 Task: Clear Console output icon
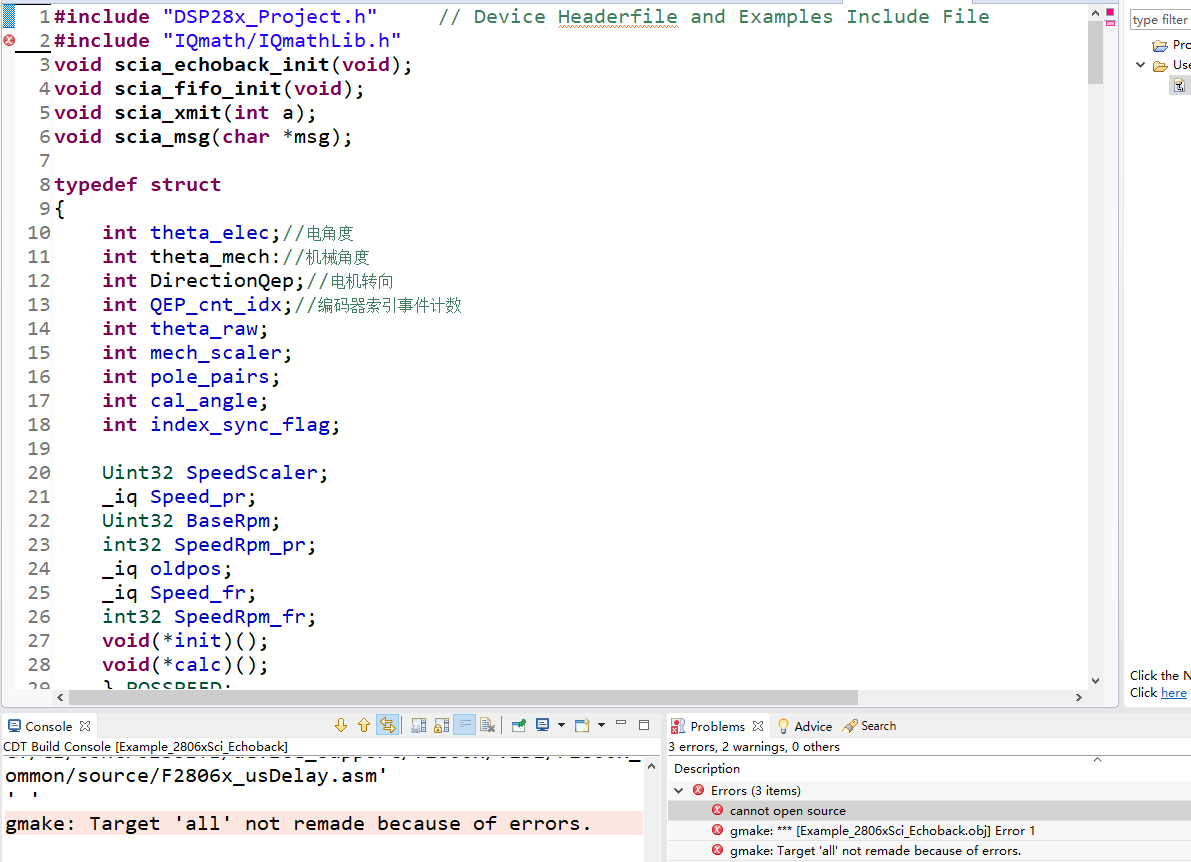tap(488, 726)
